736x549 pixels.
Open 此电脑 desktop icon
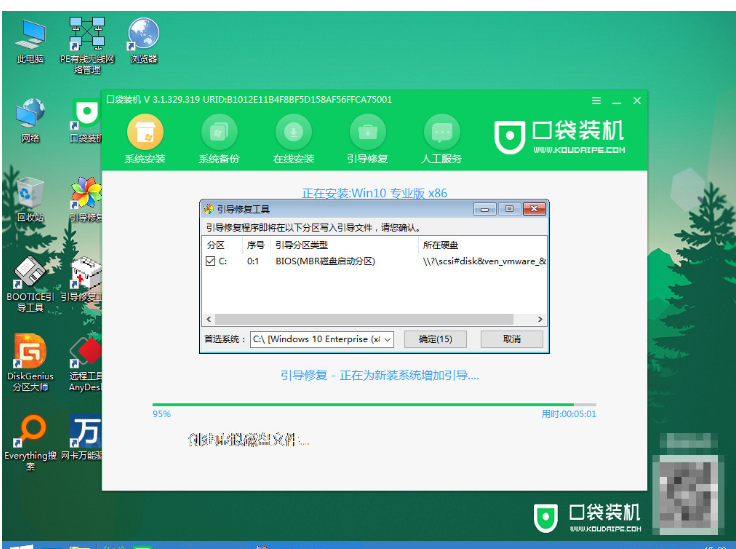(30, 38)
